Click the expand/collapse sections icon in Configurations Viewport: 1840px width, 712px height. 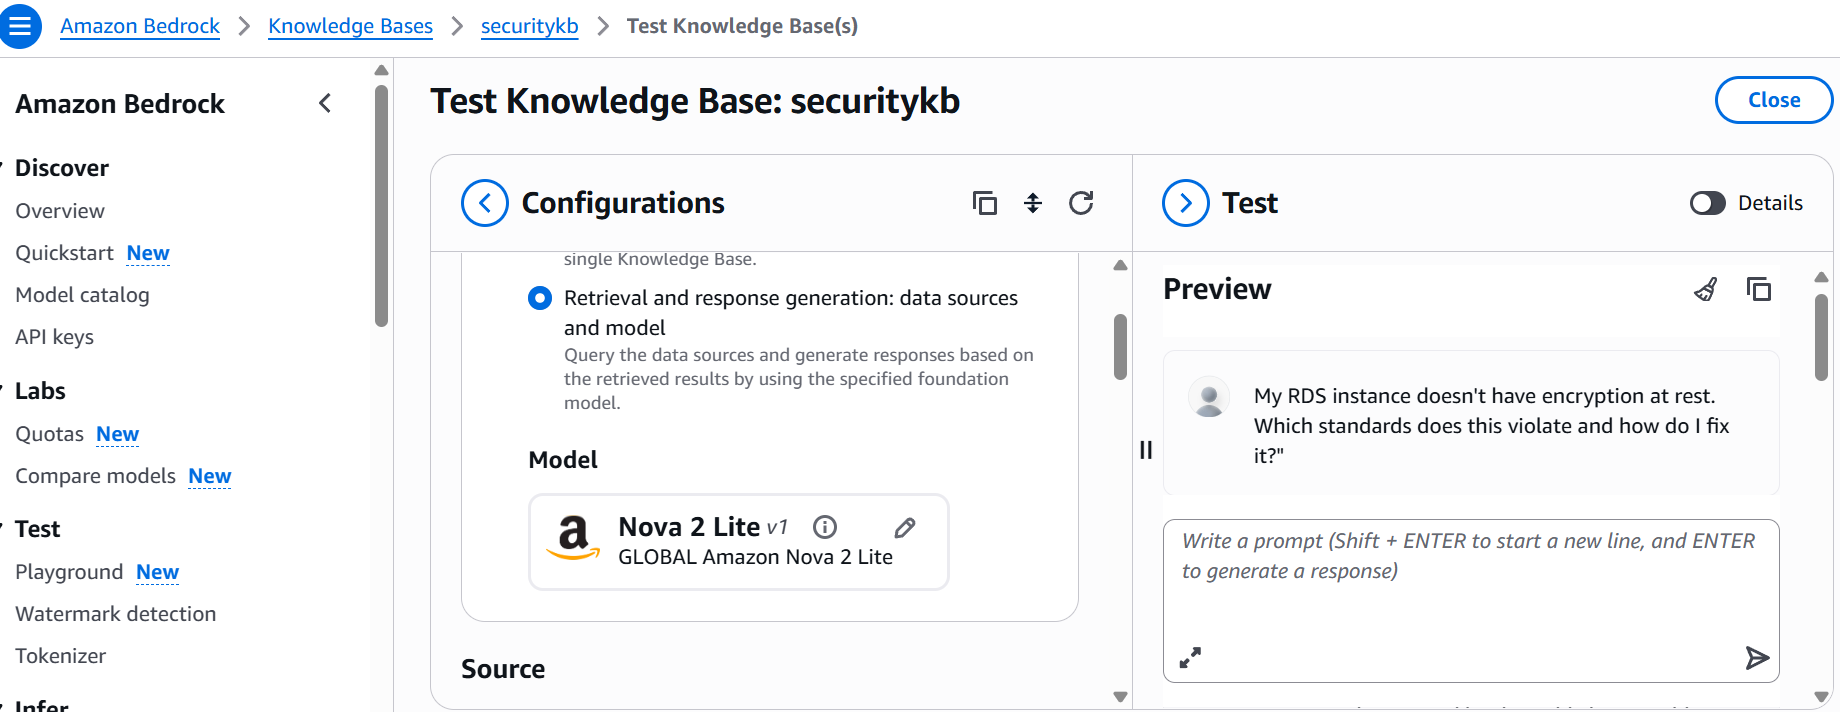1033,203
